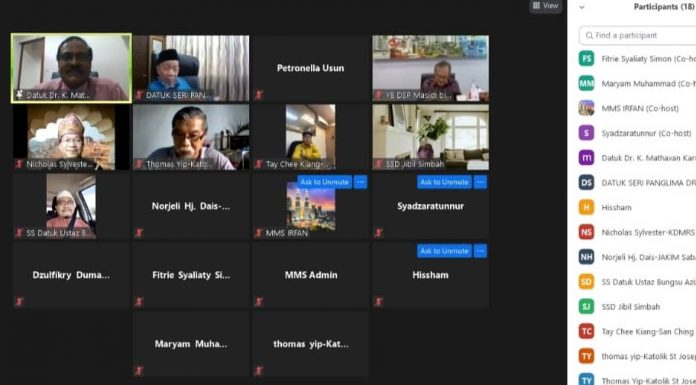Click the purple S avatar for Syadzaratunnur
Image resolution: width=696 pixels, height=385 pixels.
(586, 133)
